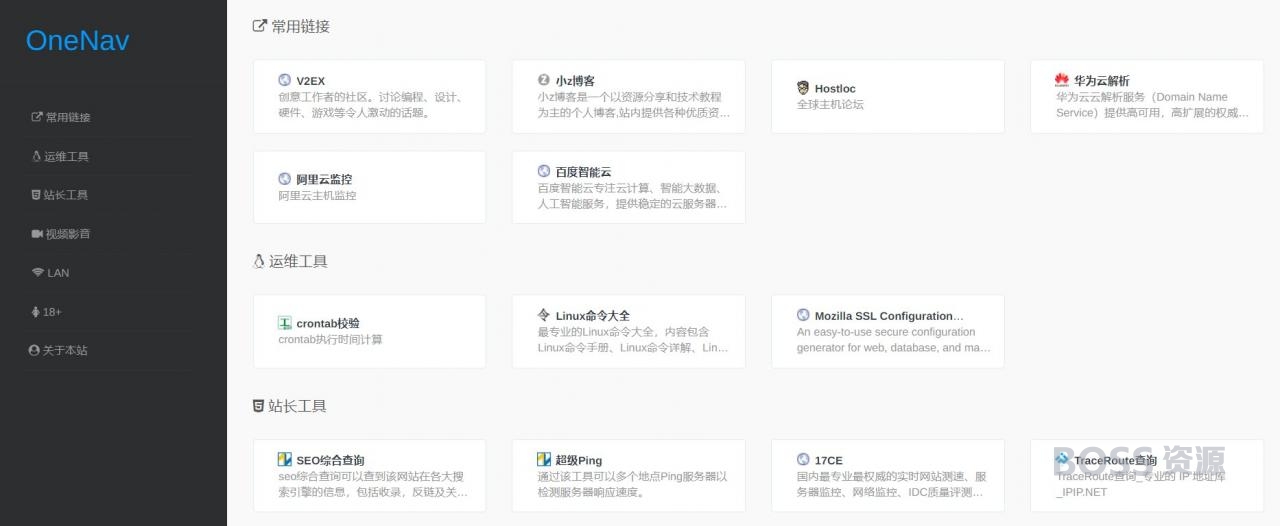Click the 17CE globe favicon

coord(803,460)
